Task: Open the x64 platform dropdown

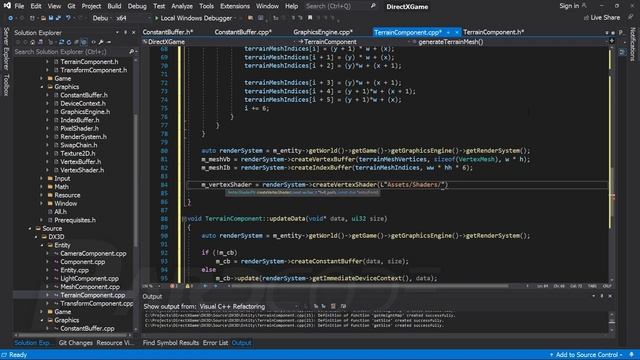Action: click(132, 18)
